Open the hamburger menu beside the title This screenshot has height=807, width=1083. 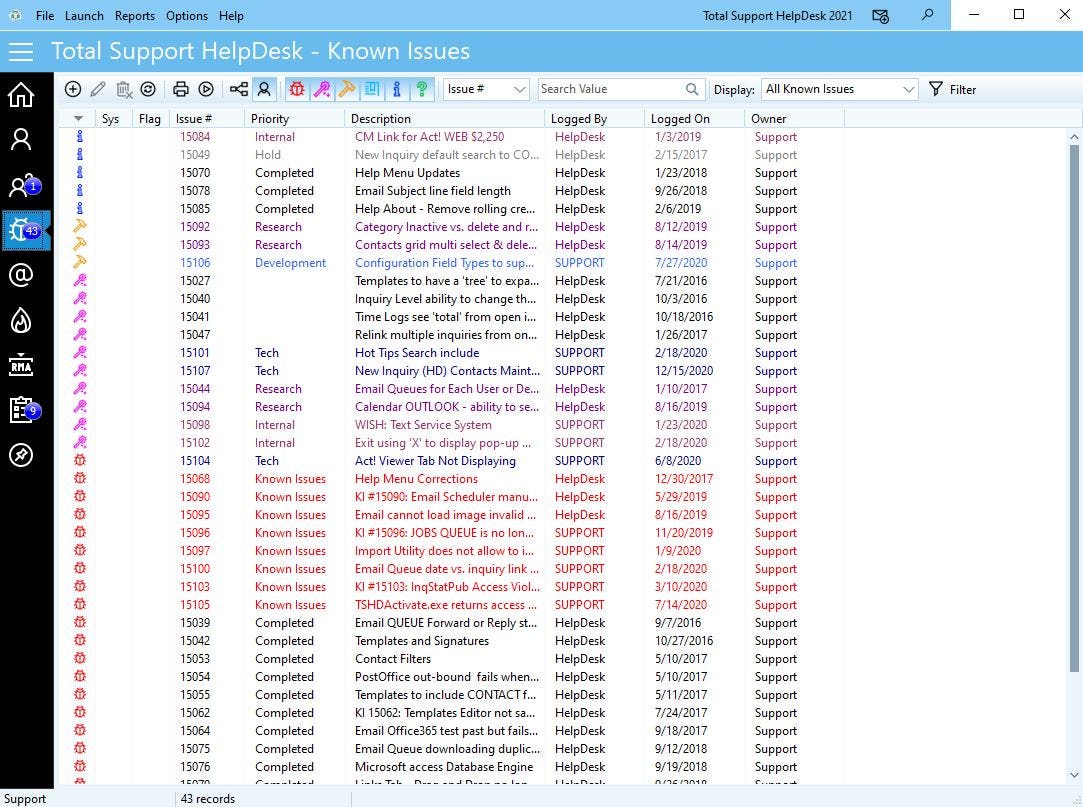[x=21, y=51]
